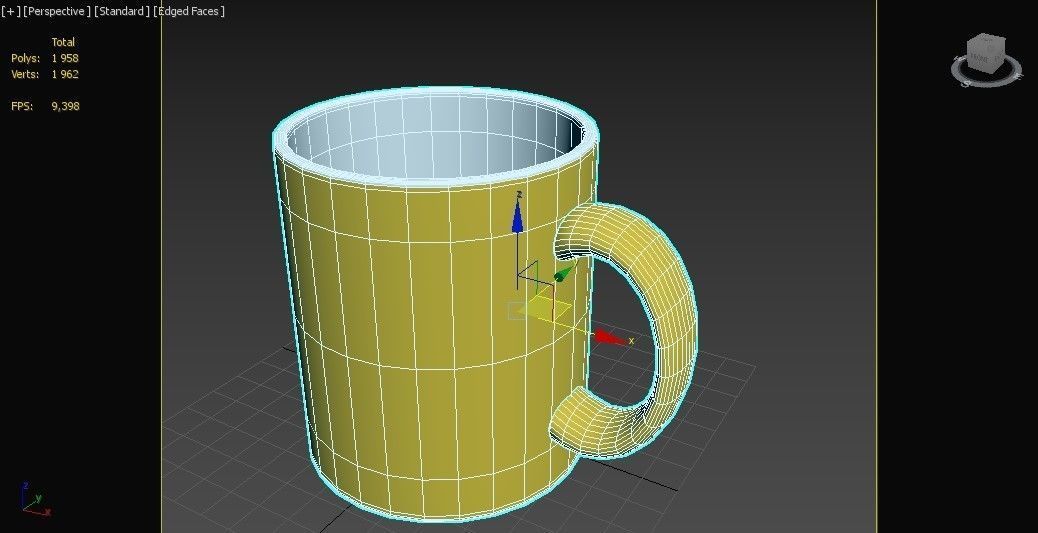Click the yellow XY plane gizmo handle
Screen dimensions: 1038x533
click(x=543, y=307)
